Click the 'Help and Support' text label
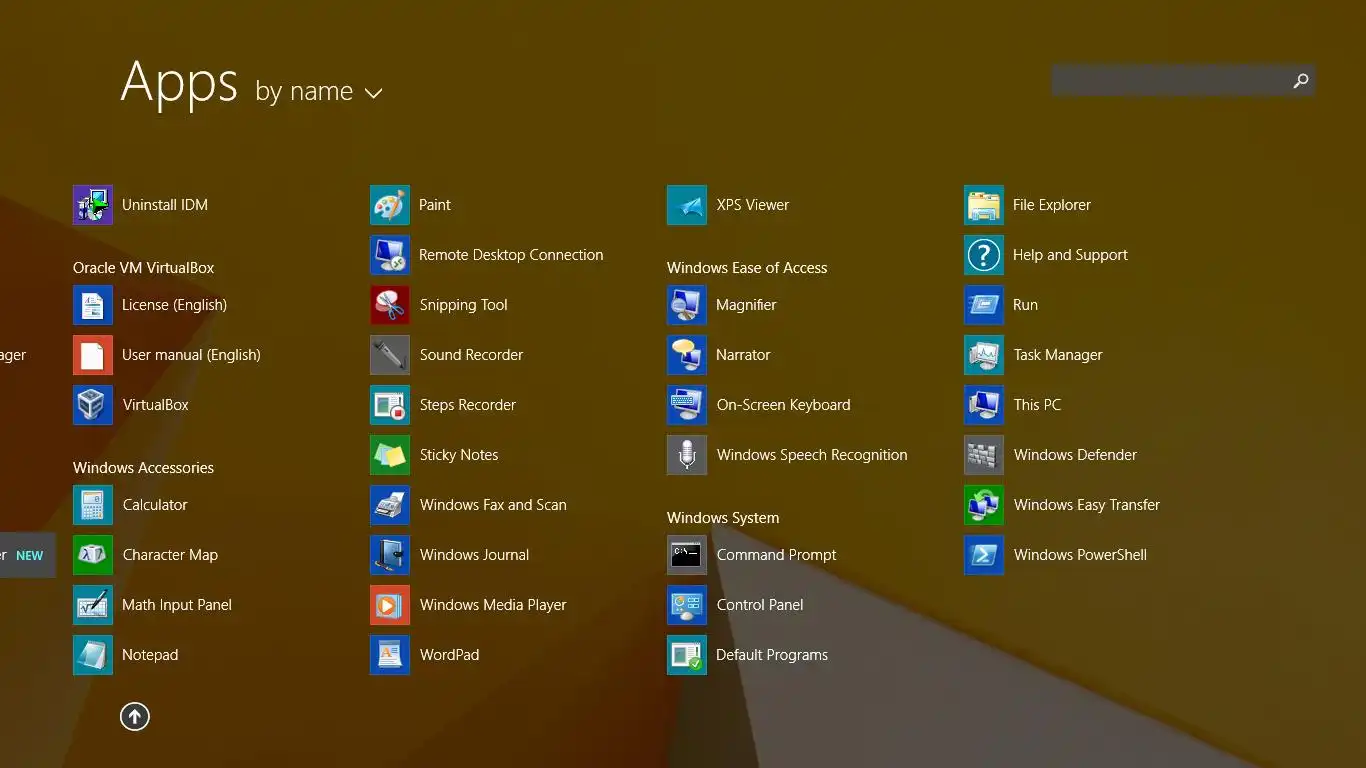The image size is (1366, 768). point(1070,255)
